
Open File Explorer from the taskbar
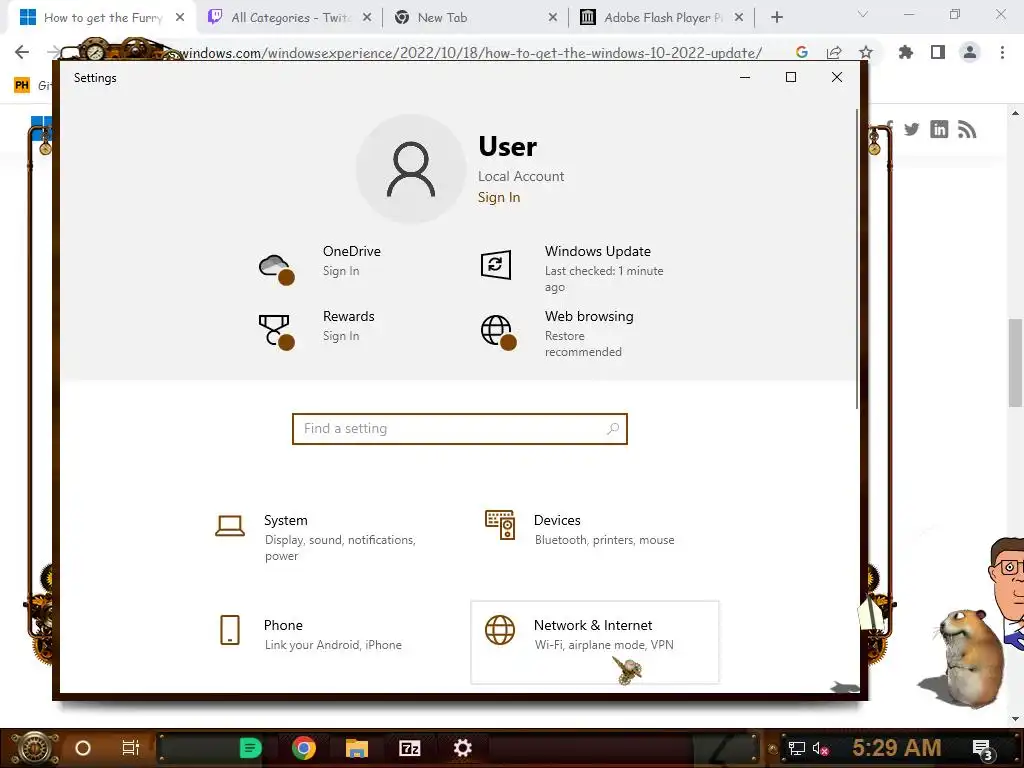coord(357,748)
